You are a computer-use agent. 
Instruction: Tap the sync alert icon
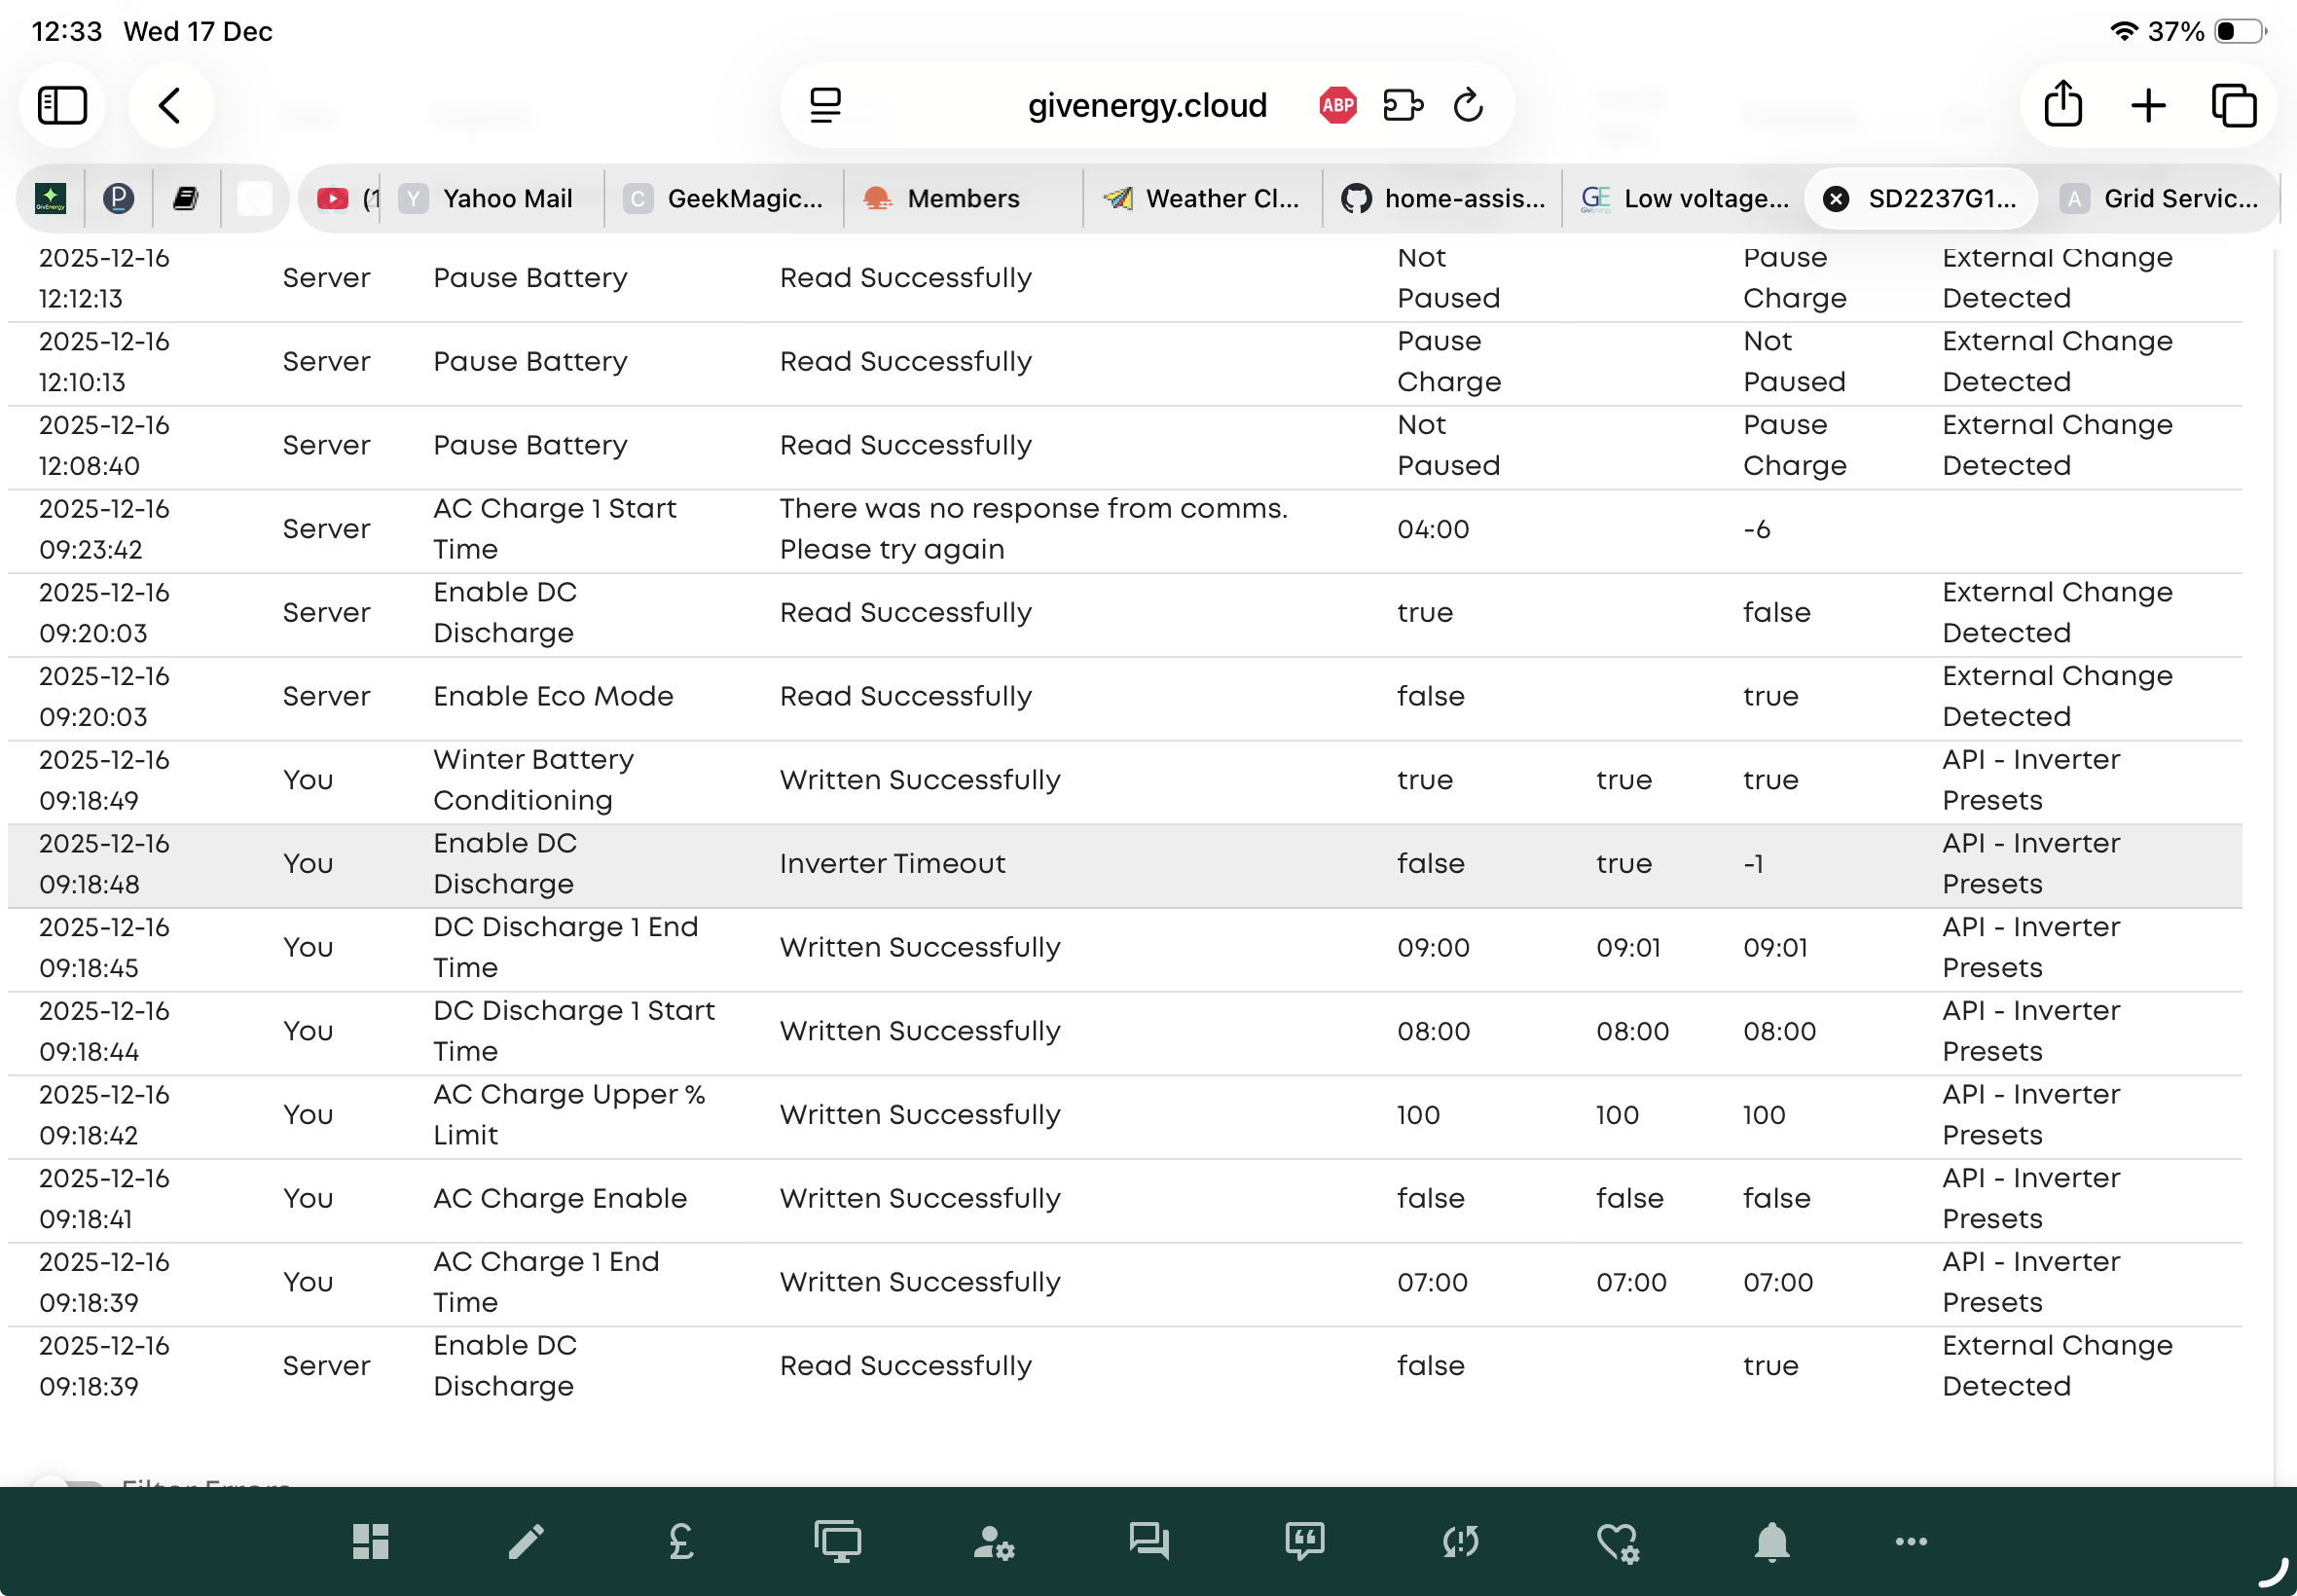[1460, 1541]
